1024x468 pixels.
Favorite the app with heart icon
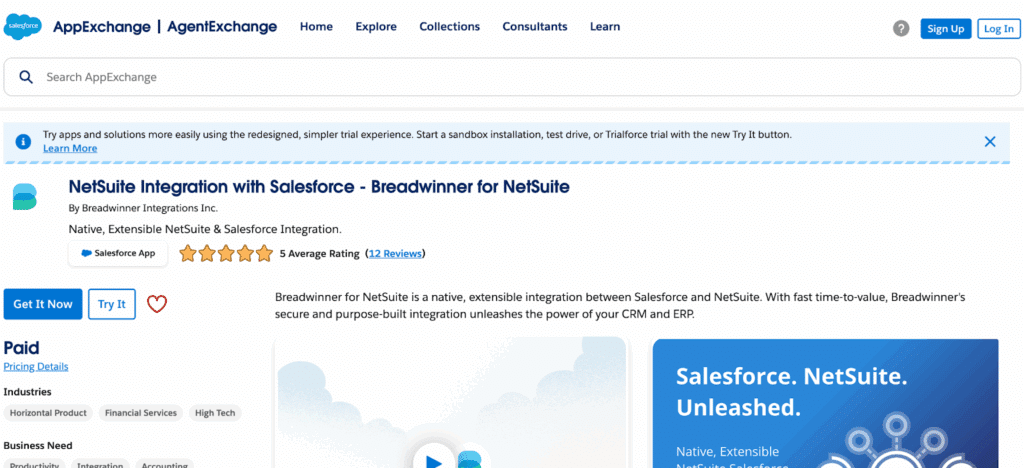click(x=157, y=304)
